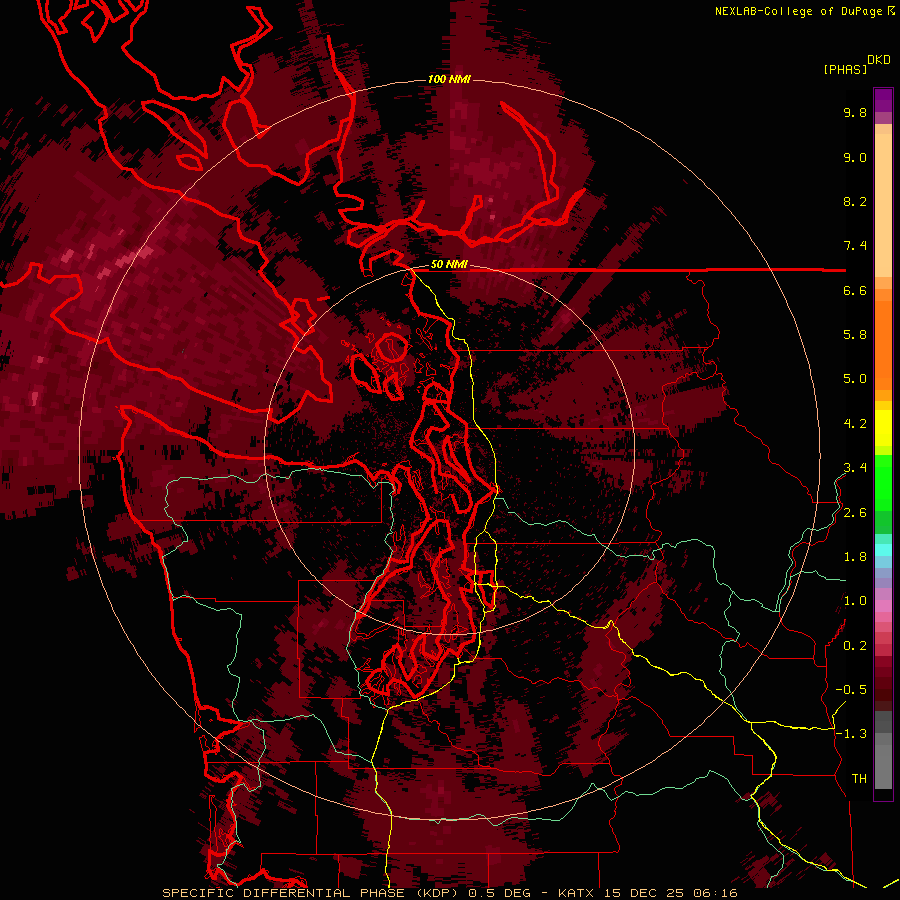Click the 2.6 value on the color scale
Screen dimensions: 900x900
[855, 513]
